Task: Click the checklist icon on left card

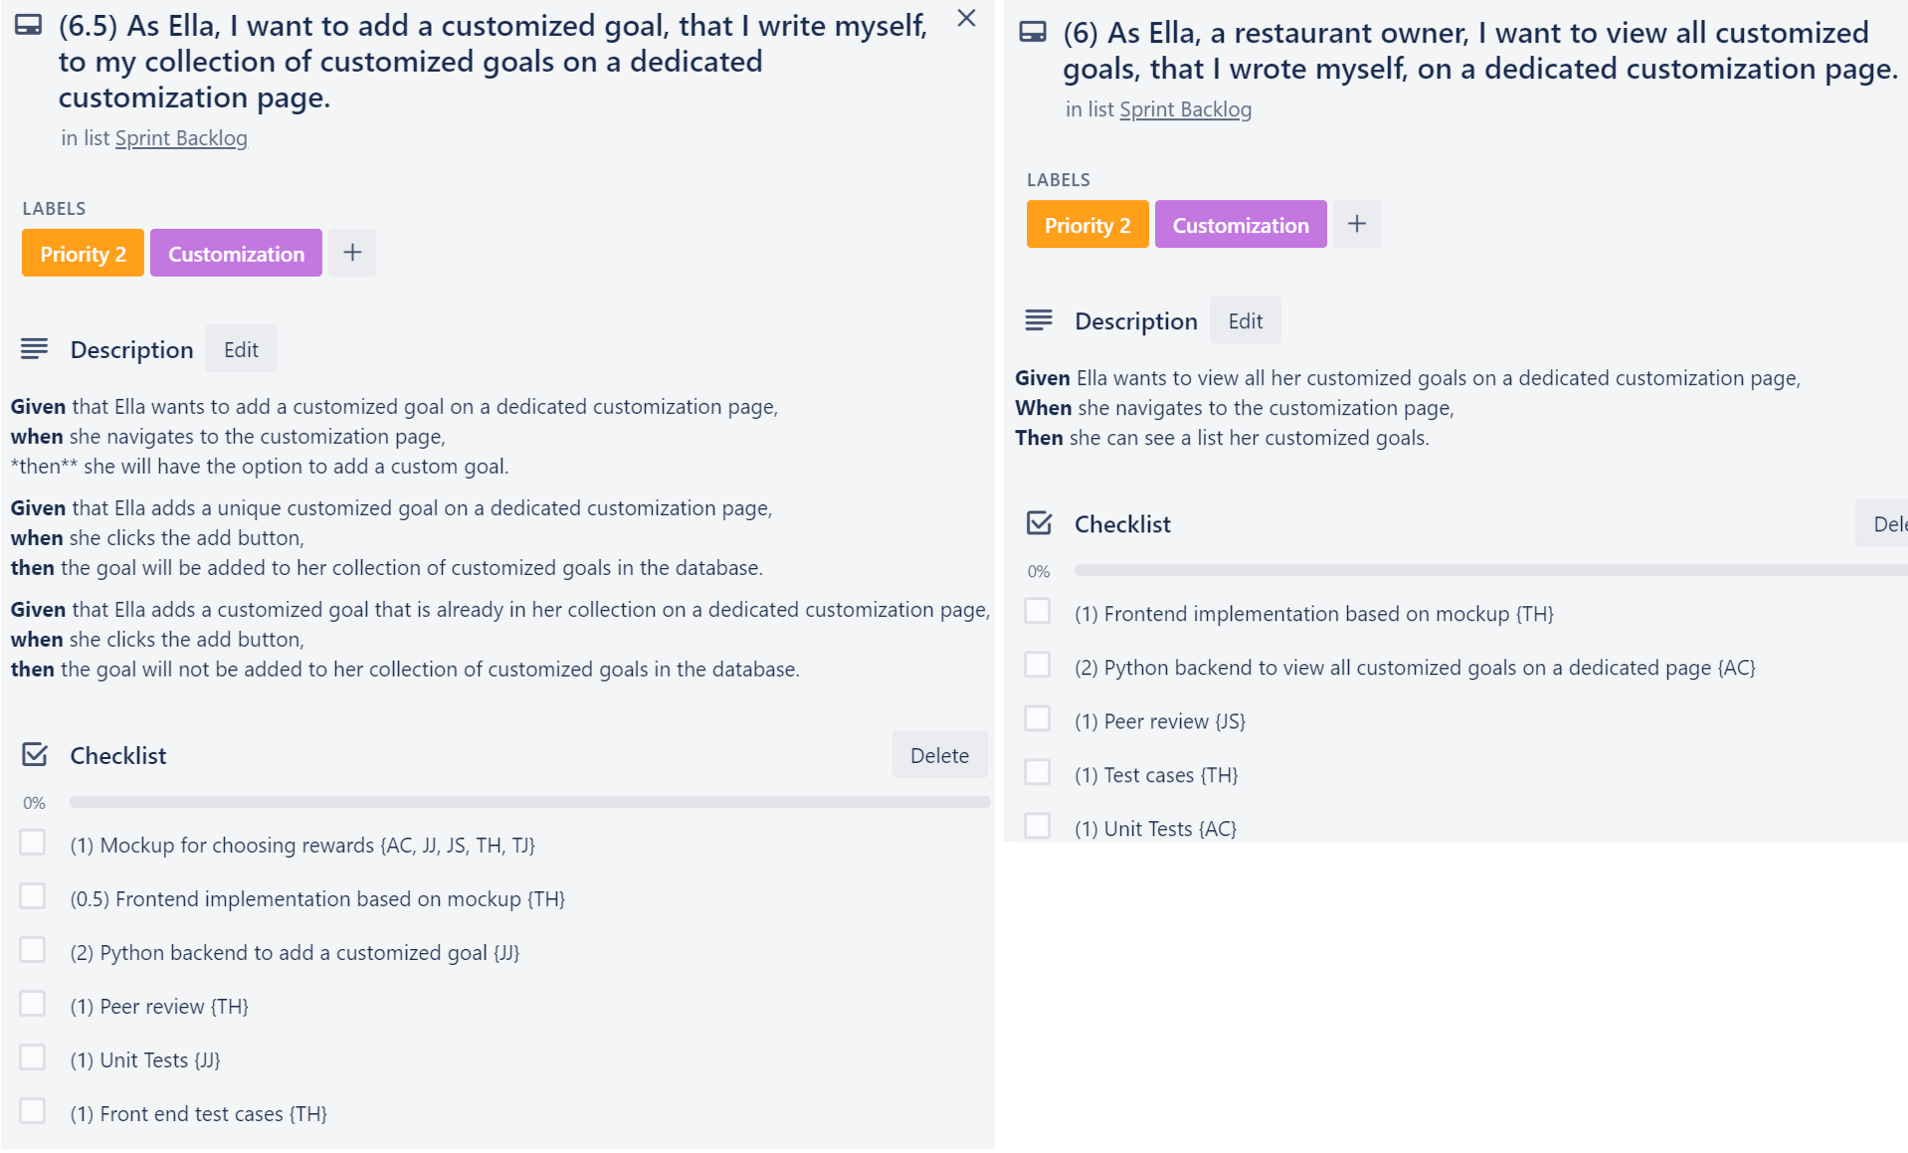Action: coord(35,754)
